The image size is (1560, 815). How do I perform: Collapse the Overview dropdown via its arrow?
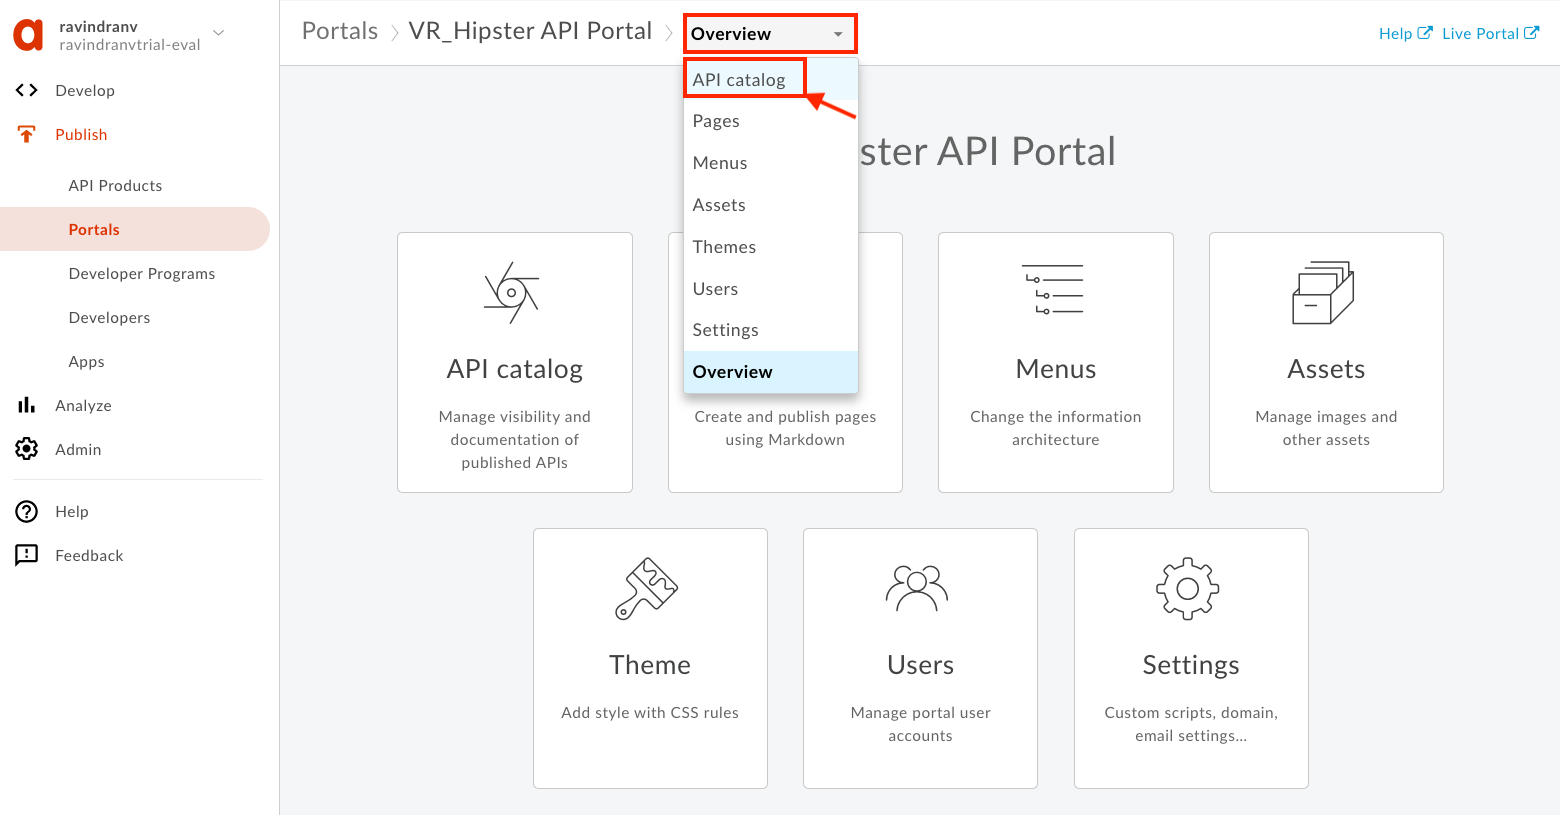coord(838,34)
